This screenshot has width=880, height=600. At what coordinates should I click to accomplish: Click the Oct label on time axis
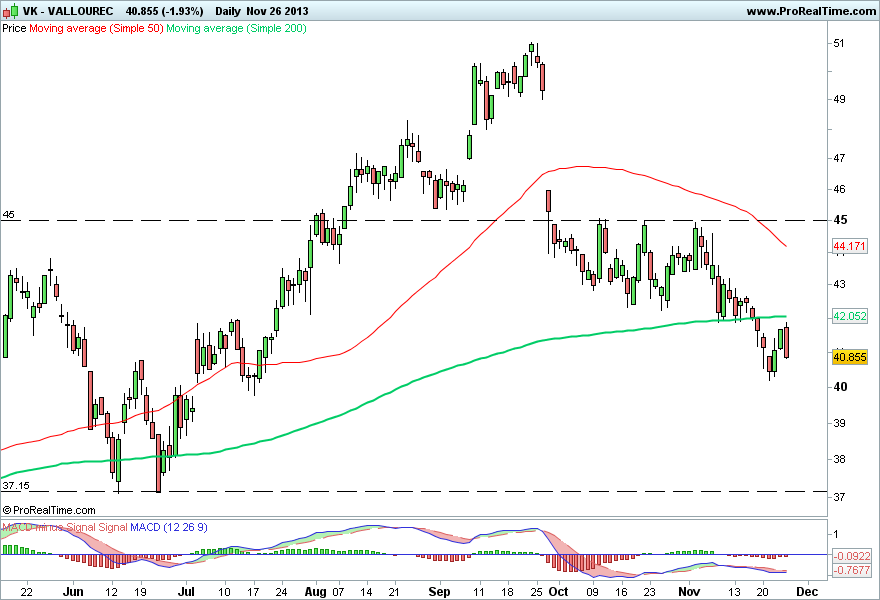558,592
